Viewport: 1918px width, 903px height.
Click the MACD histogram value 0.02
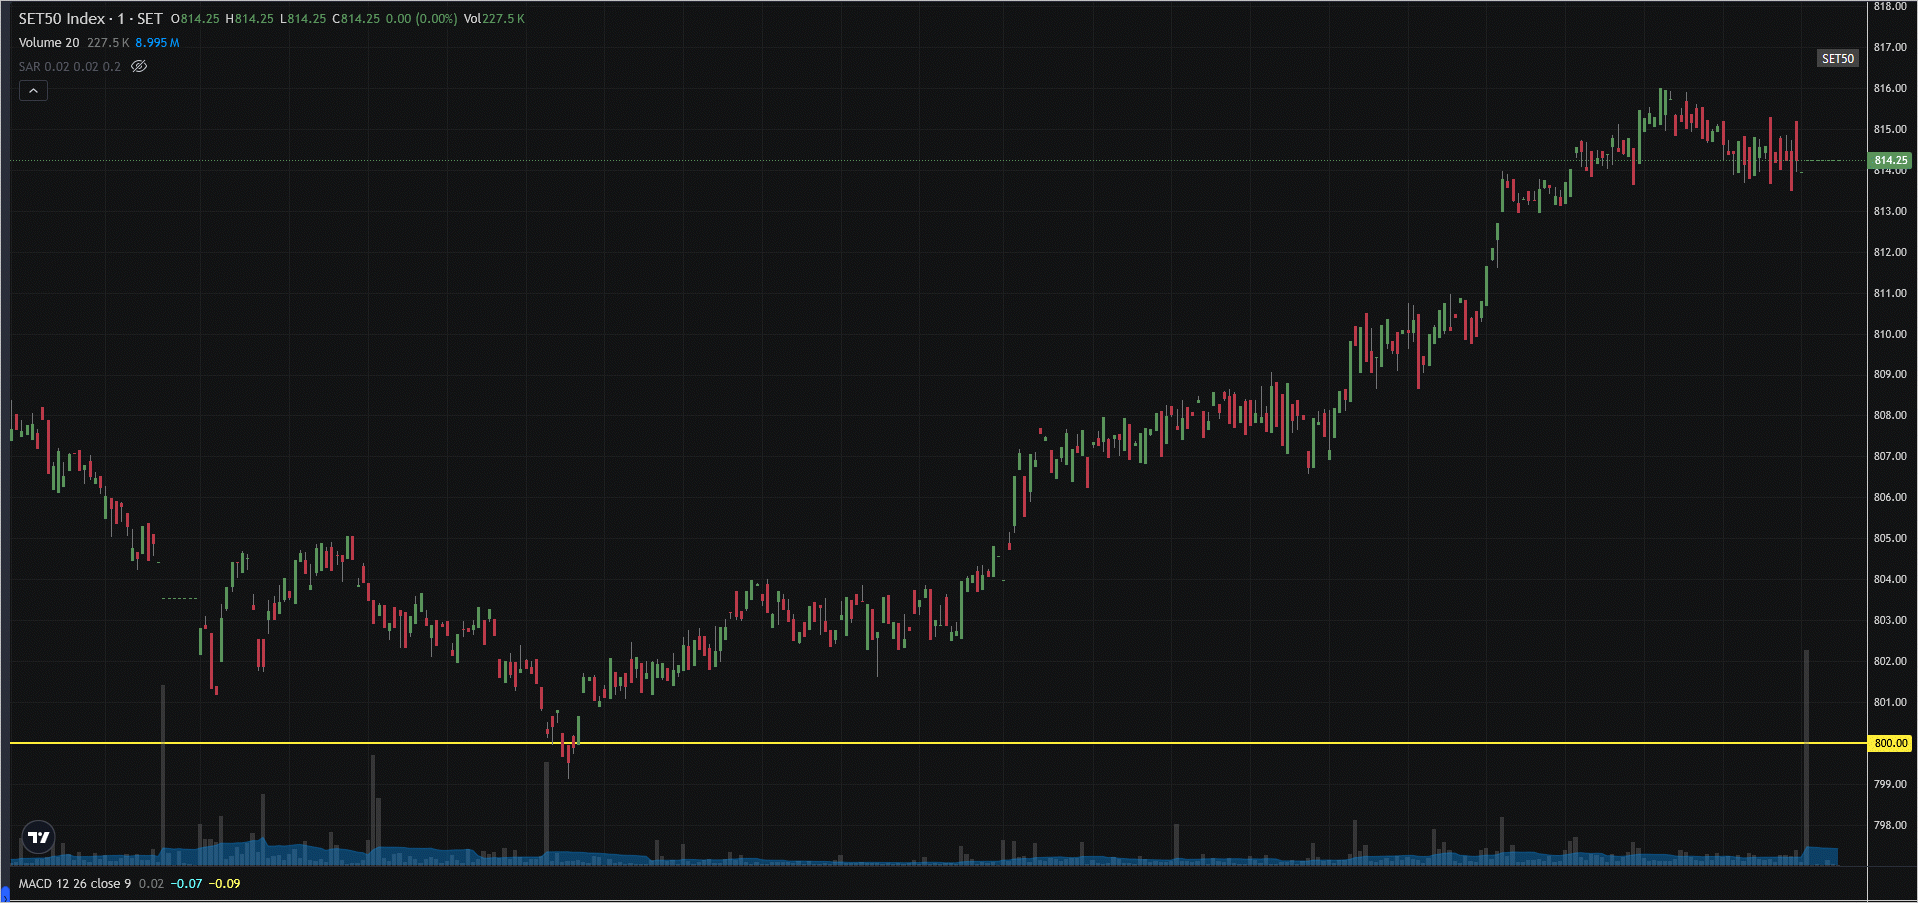click(x=151, y=884)
